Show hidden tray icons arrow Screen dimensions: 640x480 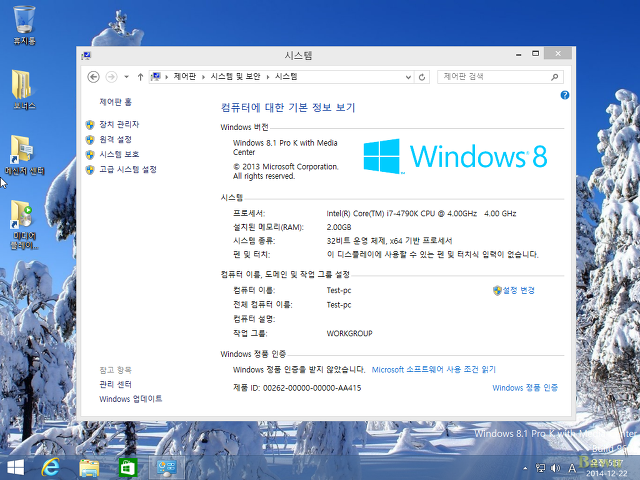coord(525,468)
